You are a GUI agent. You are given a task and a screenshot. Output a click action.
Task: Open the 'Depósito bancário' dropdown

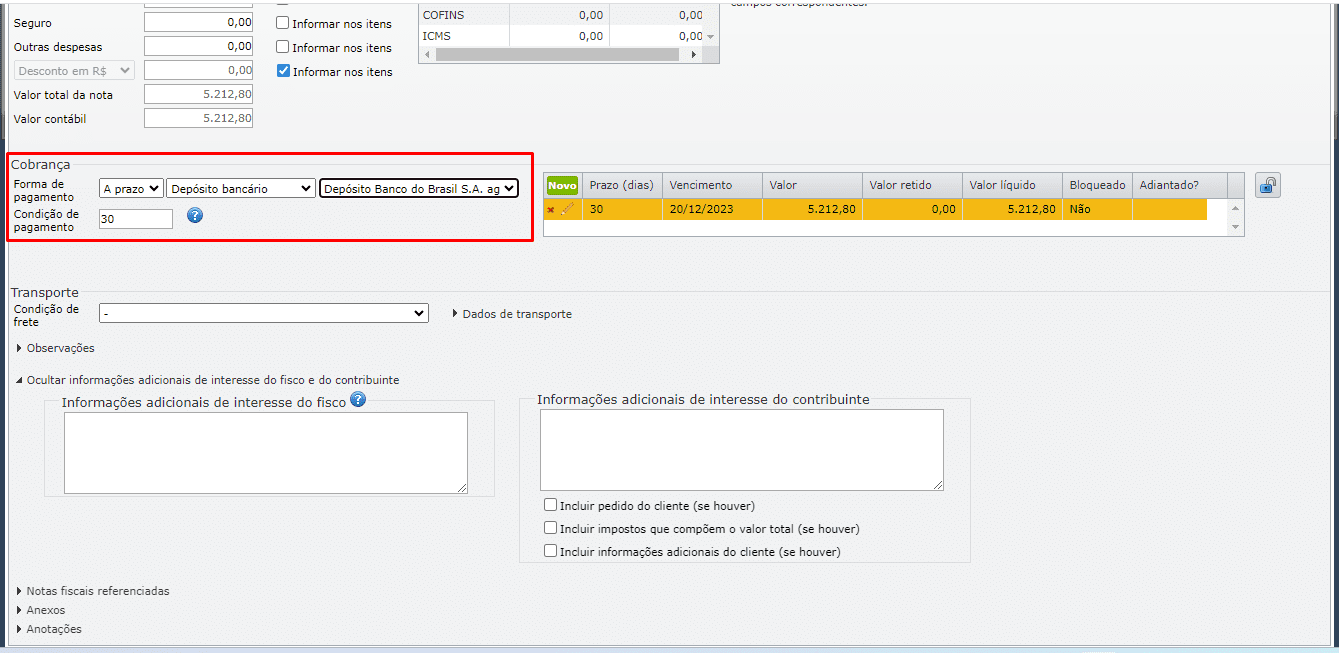[241, 188]
